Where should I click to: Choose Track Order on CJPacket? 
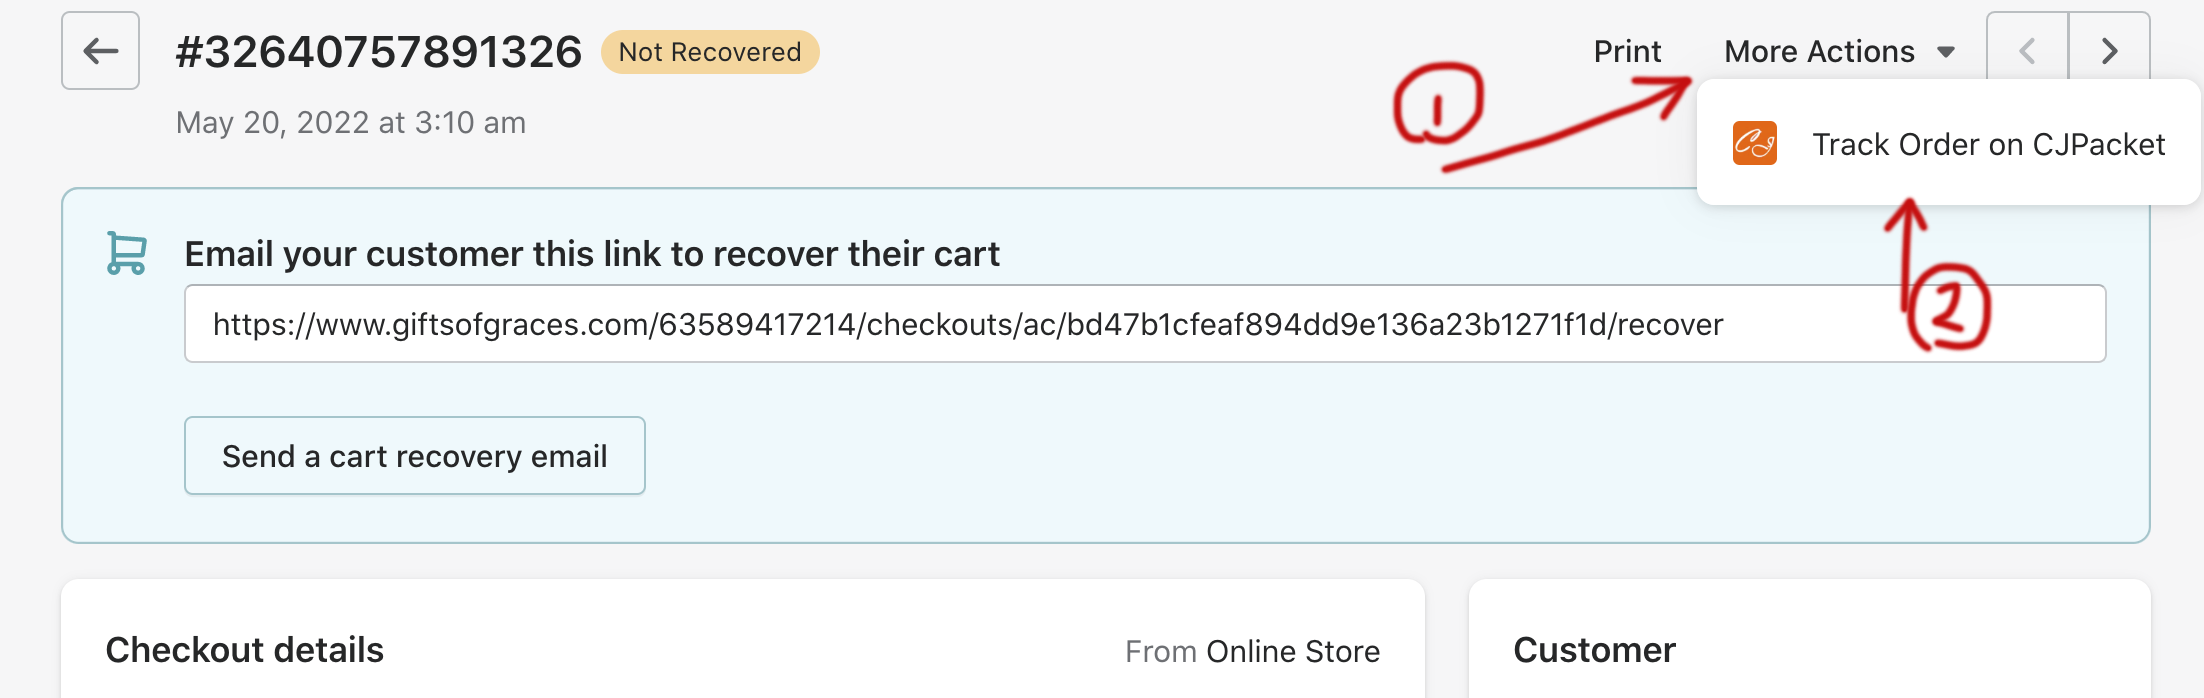tap(1988, 145)
